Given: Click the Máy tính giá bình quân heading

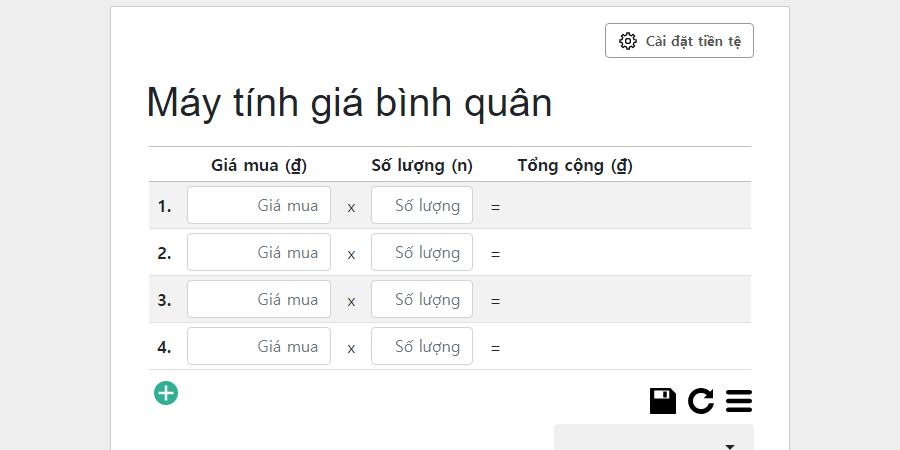Looking at the screenshot, I should 349,103.
